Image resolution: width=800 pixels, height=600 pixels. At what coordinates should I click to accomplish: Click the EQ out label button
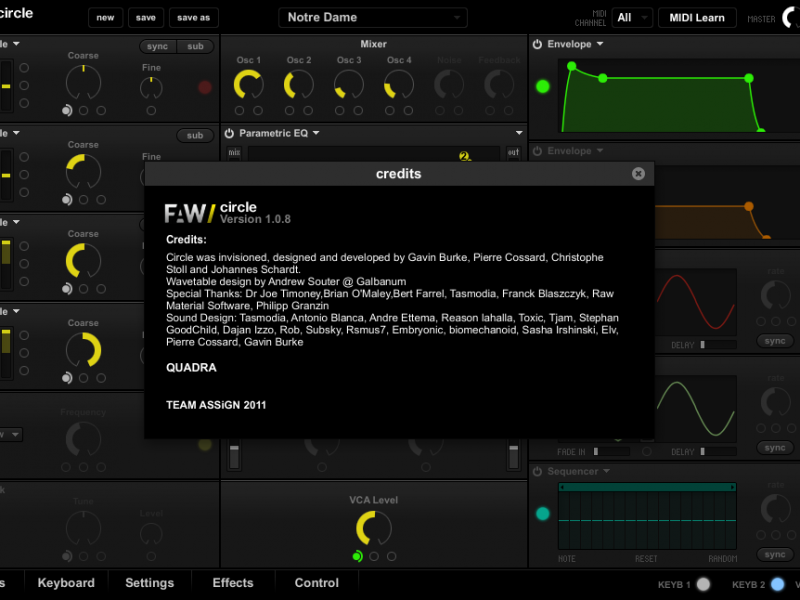coord(513,152)
